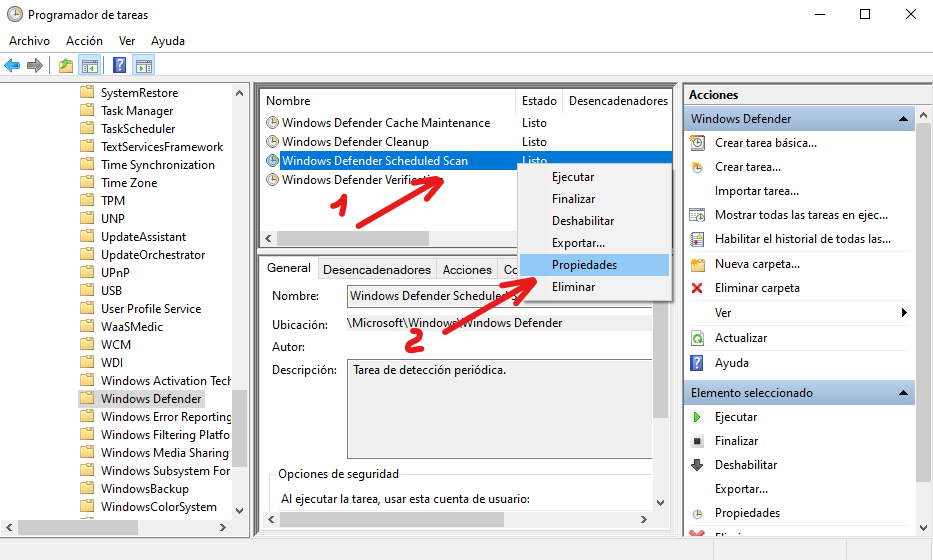The height and width of the screenshot is (560, 933).
Task: Click the red X Eliminar carpeta icon
Action: 697,288
